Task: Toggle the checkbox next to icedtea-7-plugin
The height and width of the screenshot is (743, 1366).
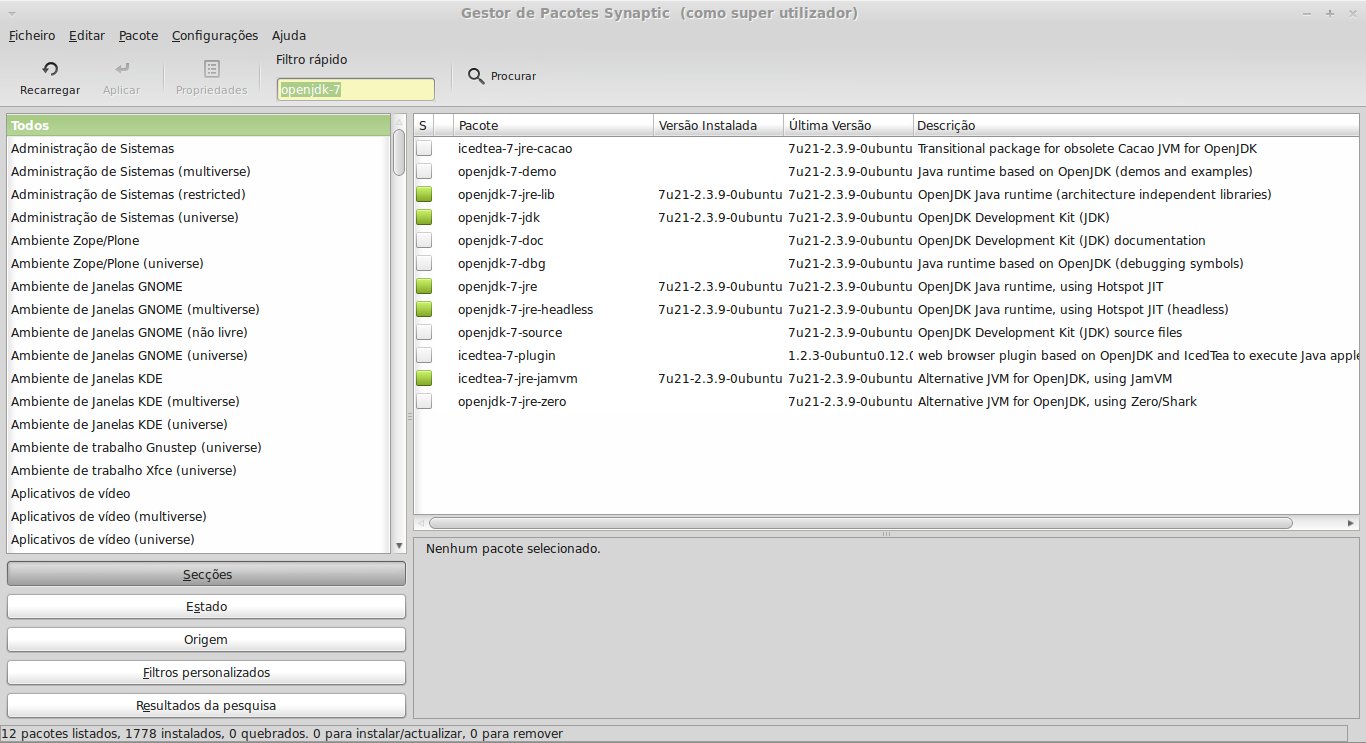Action: (x=424, y=355)
